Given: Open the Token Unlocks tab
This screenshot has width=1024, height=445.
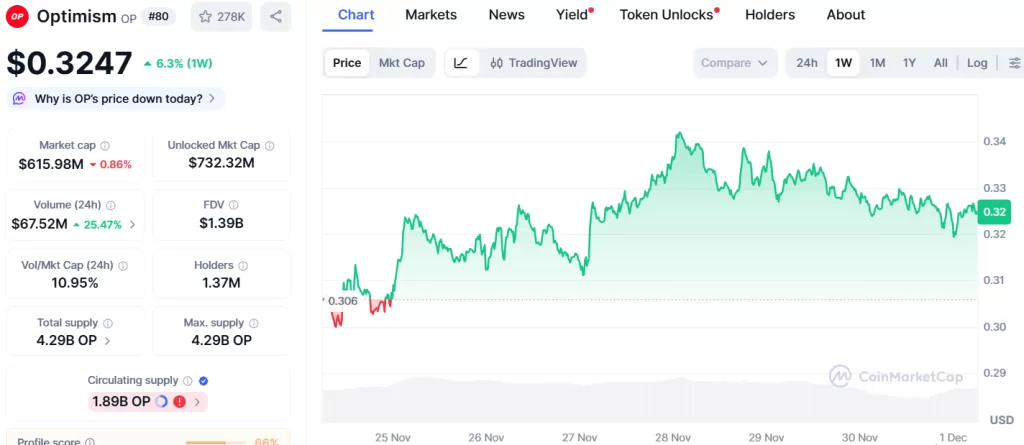Looking at the screenshot, I should (x=667, y=15).
